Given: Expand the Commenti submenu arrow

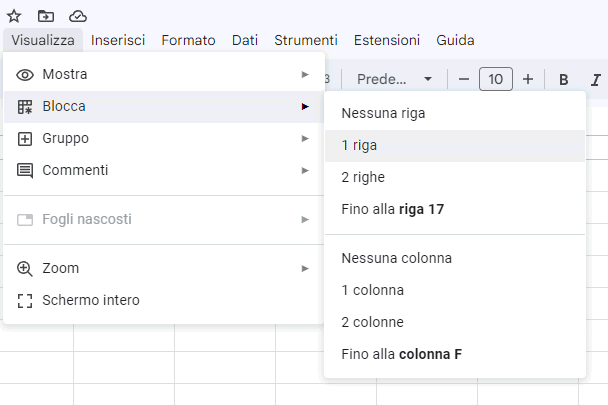Looking at the screenshot, I should pos(305,171).
